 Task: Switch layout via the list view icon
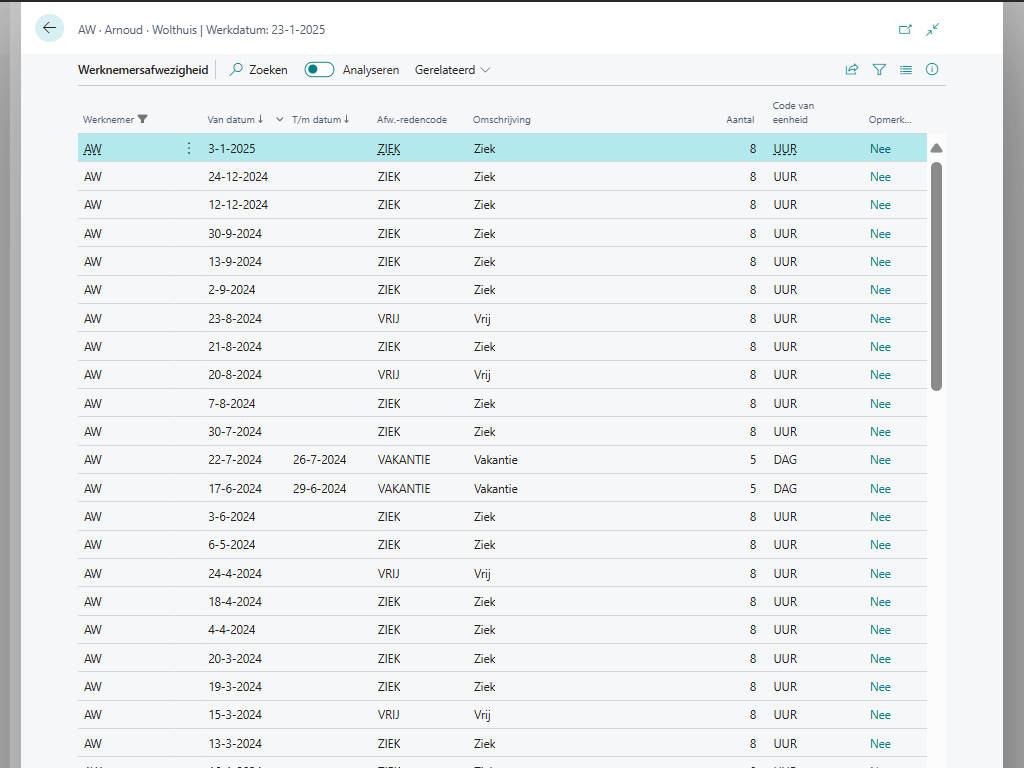(x=906, y=70)
